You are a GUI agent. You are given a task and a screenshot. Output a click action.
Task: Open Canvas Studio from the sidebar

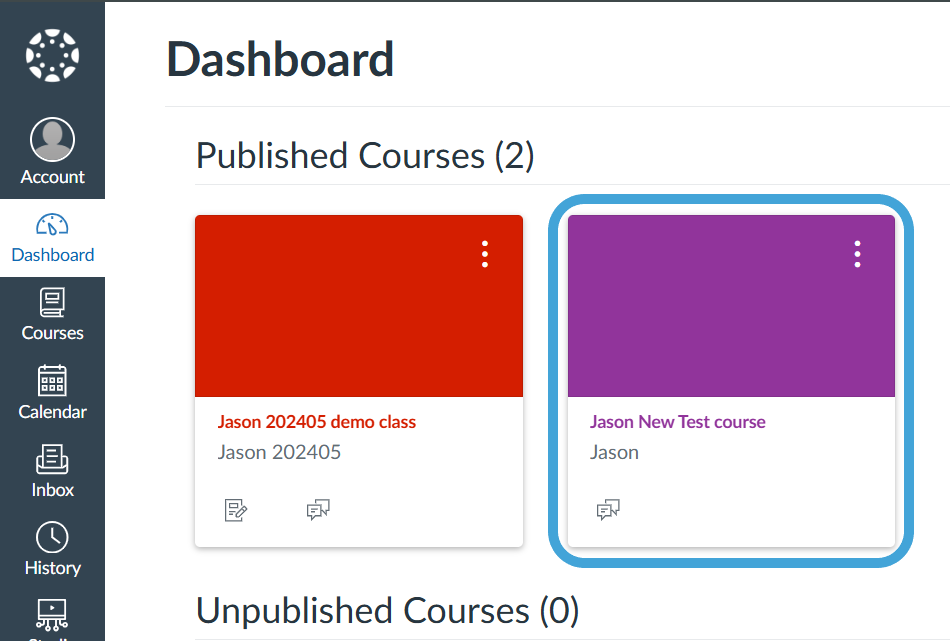(x=52, y=620)
